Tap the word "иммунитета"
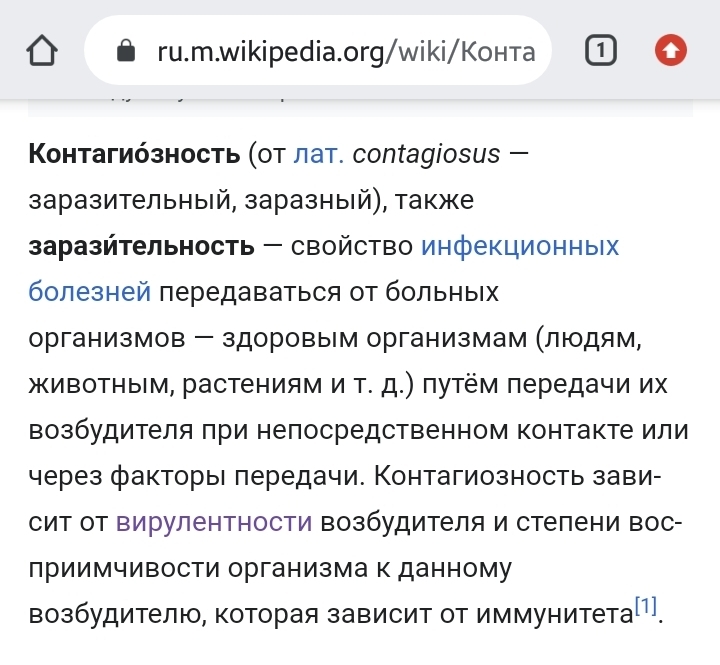 point(546,613)
